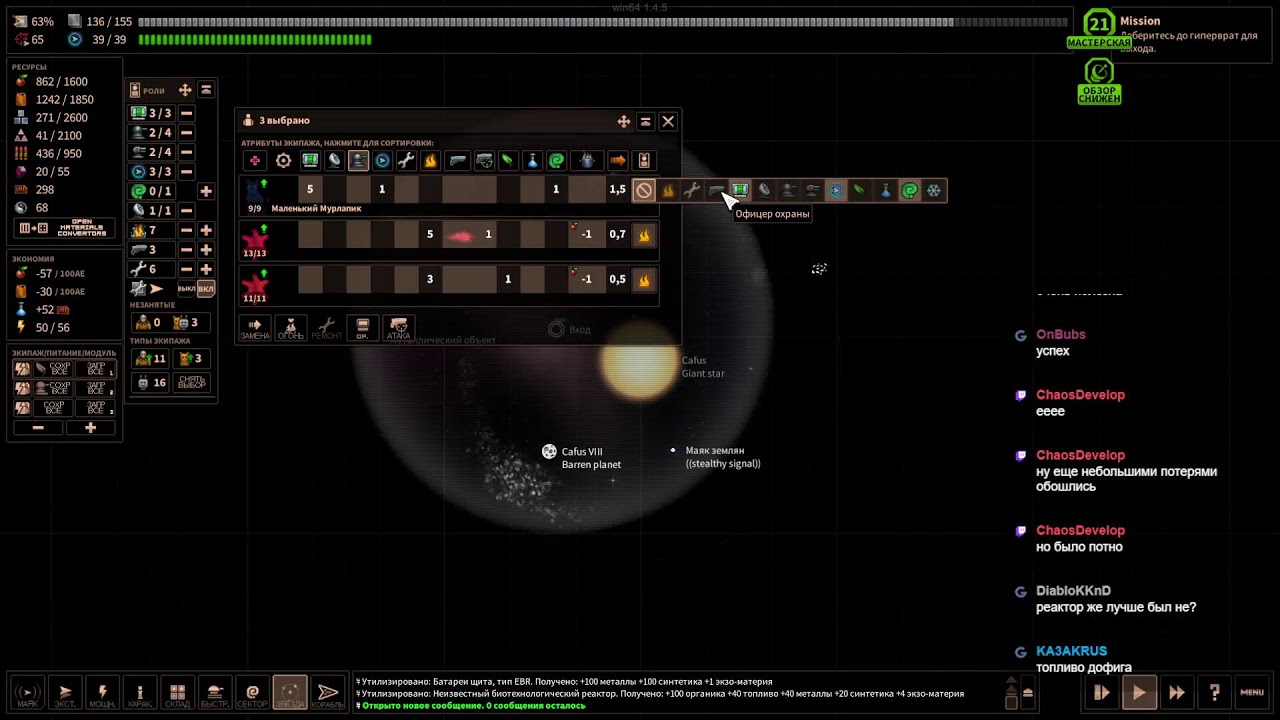Add a crew preset with plus button
This screenshot has width=1280, height=720.
90,428
